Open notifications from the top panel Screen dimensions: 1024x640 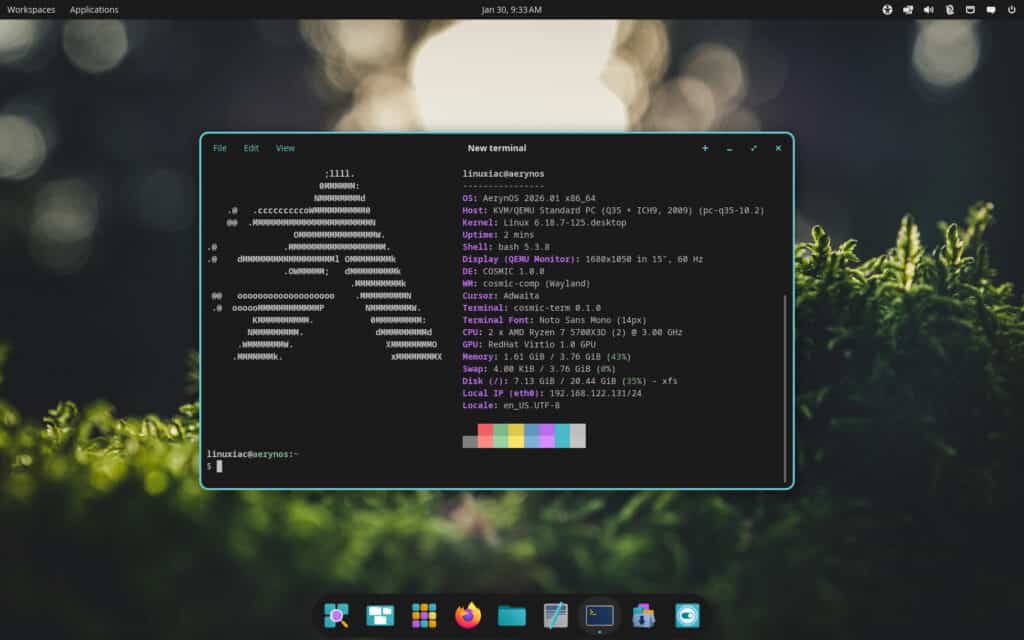tap(991, 9)
